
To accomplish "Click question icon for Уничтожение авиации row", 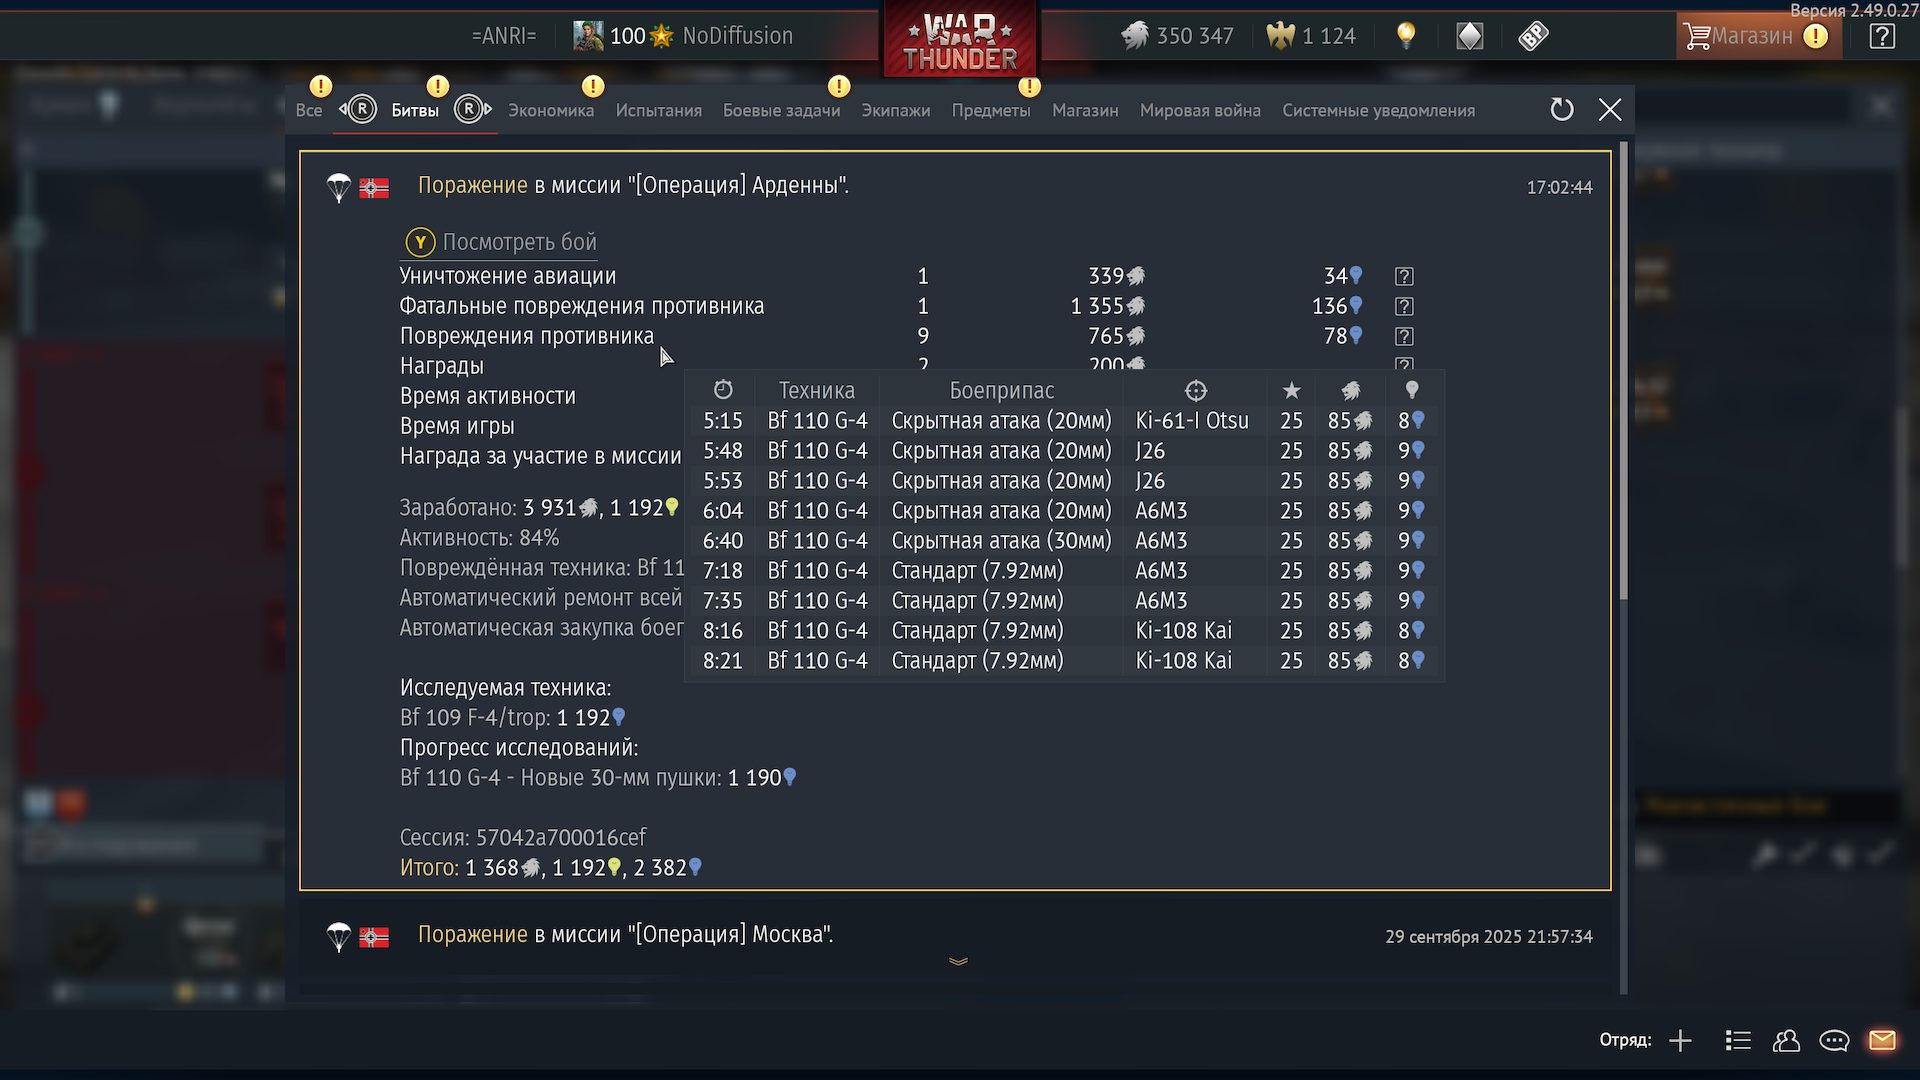I will [x=1404, y=276].
